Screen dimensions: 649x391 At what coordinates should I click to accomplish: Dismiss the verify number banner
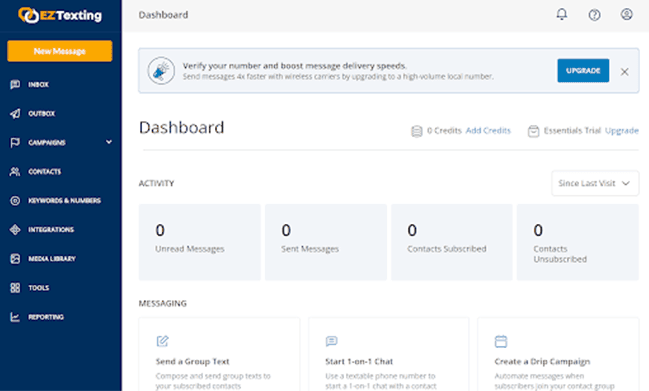(625, 72)
